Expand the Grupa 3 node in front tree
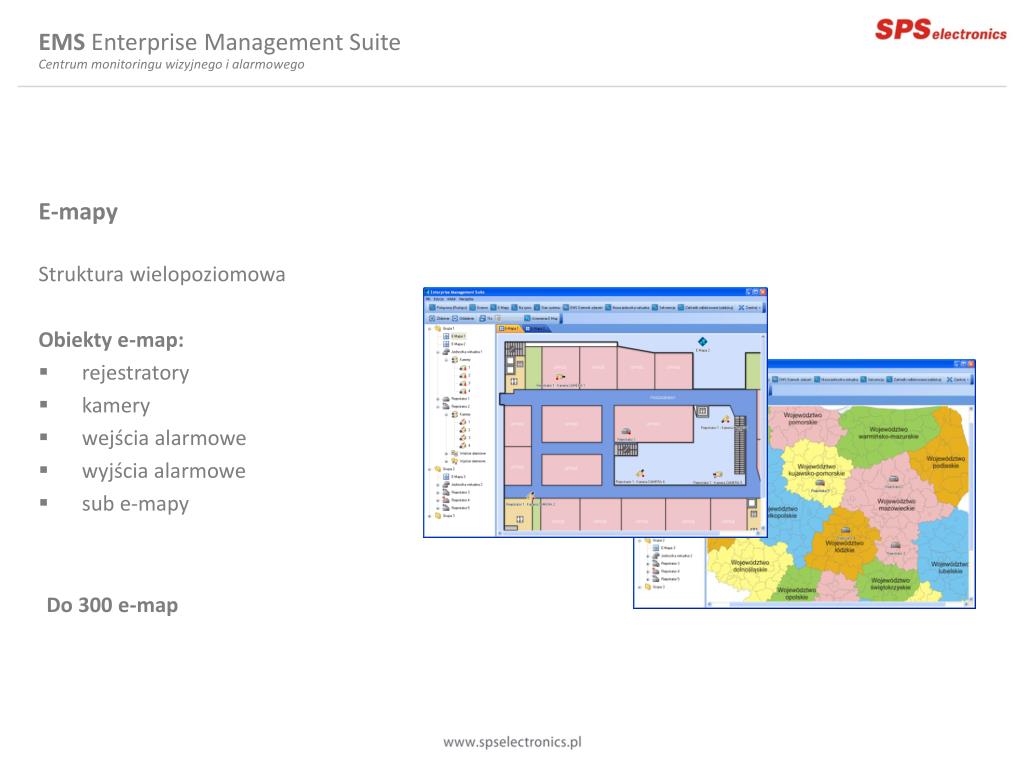Image resolution: width=1024 pixels, height=768 pixels. (429, 516)
